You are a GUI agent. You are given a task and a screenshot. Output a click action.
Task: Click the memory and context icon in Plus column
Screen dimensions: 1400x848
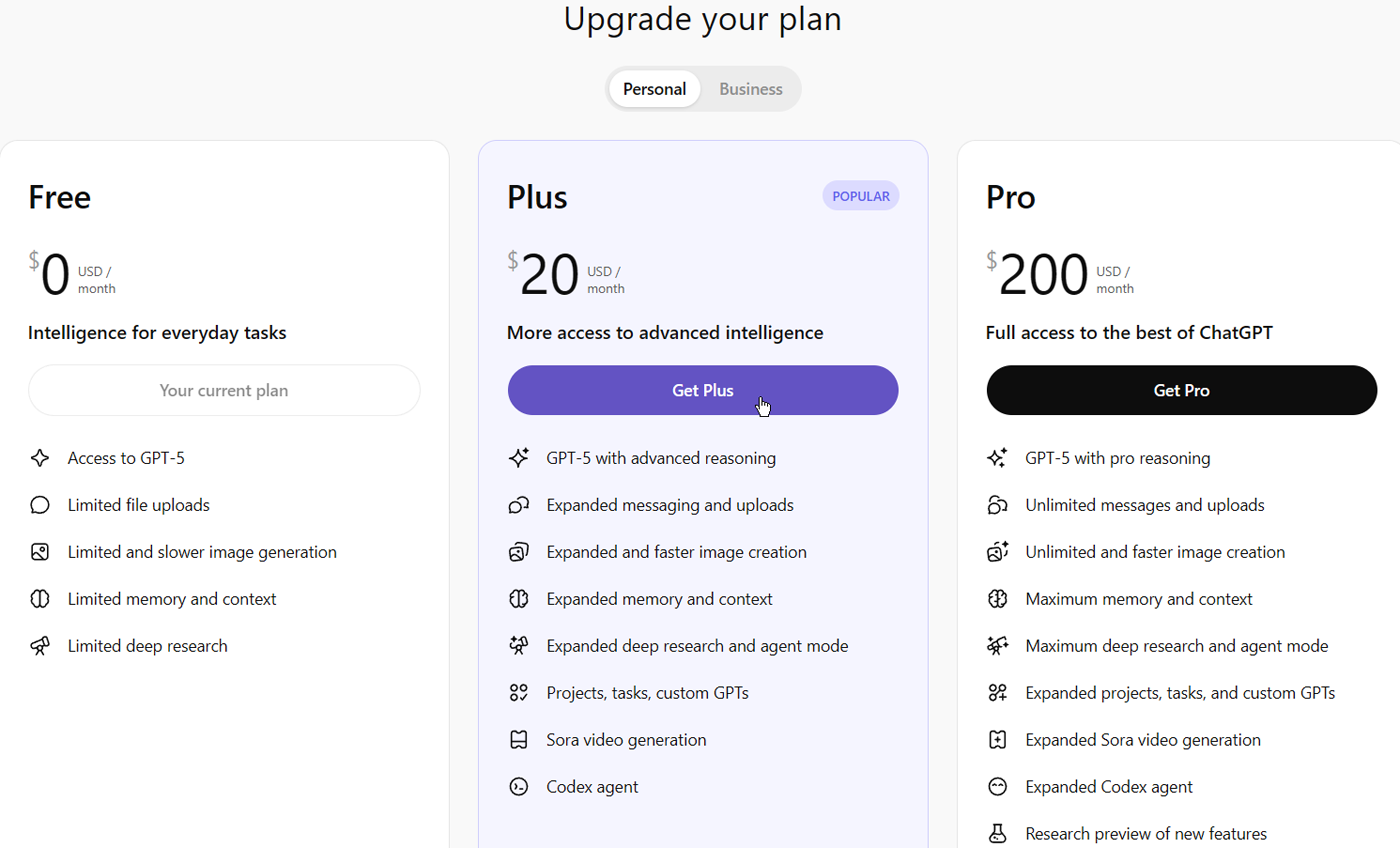tap(519, 598)
